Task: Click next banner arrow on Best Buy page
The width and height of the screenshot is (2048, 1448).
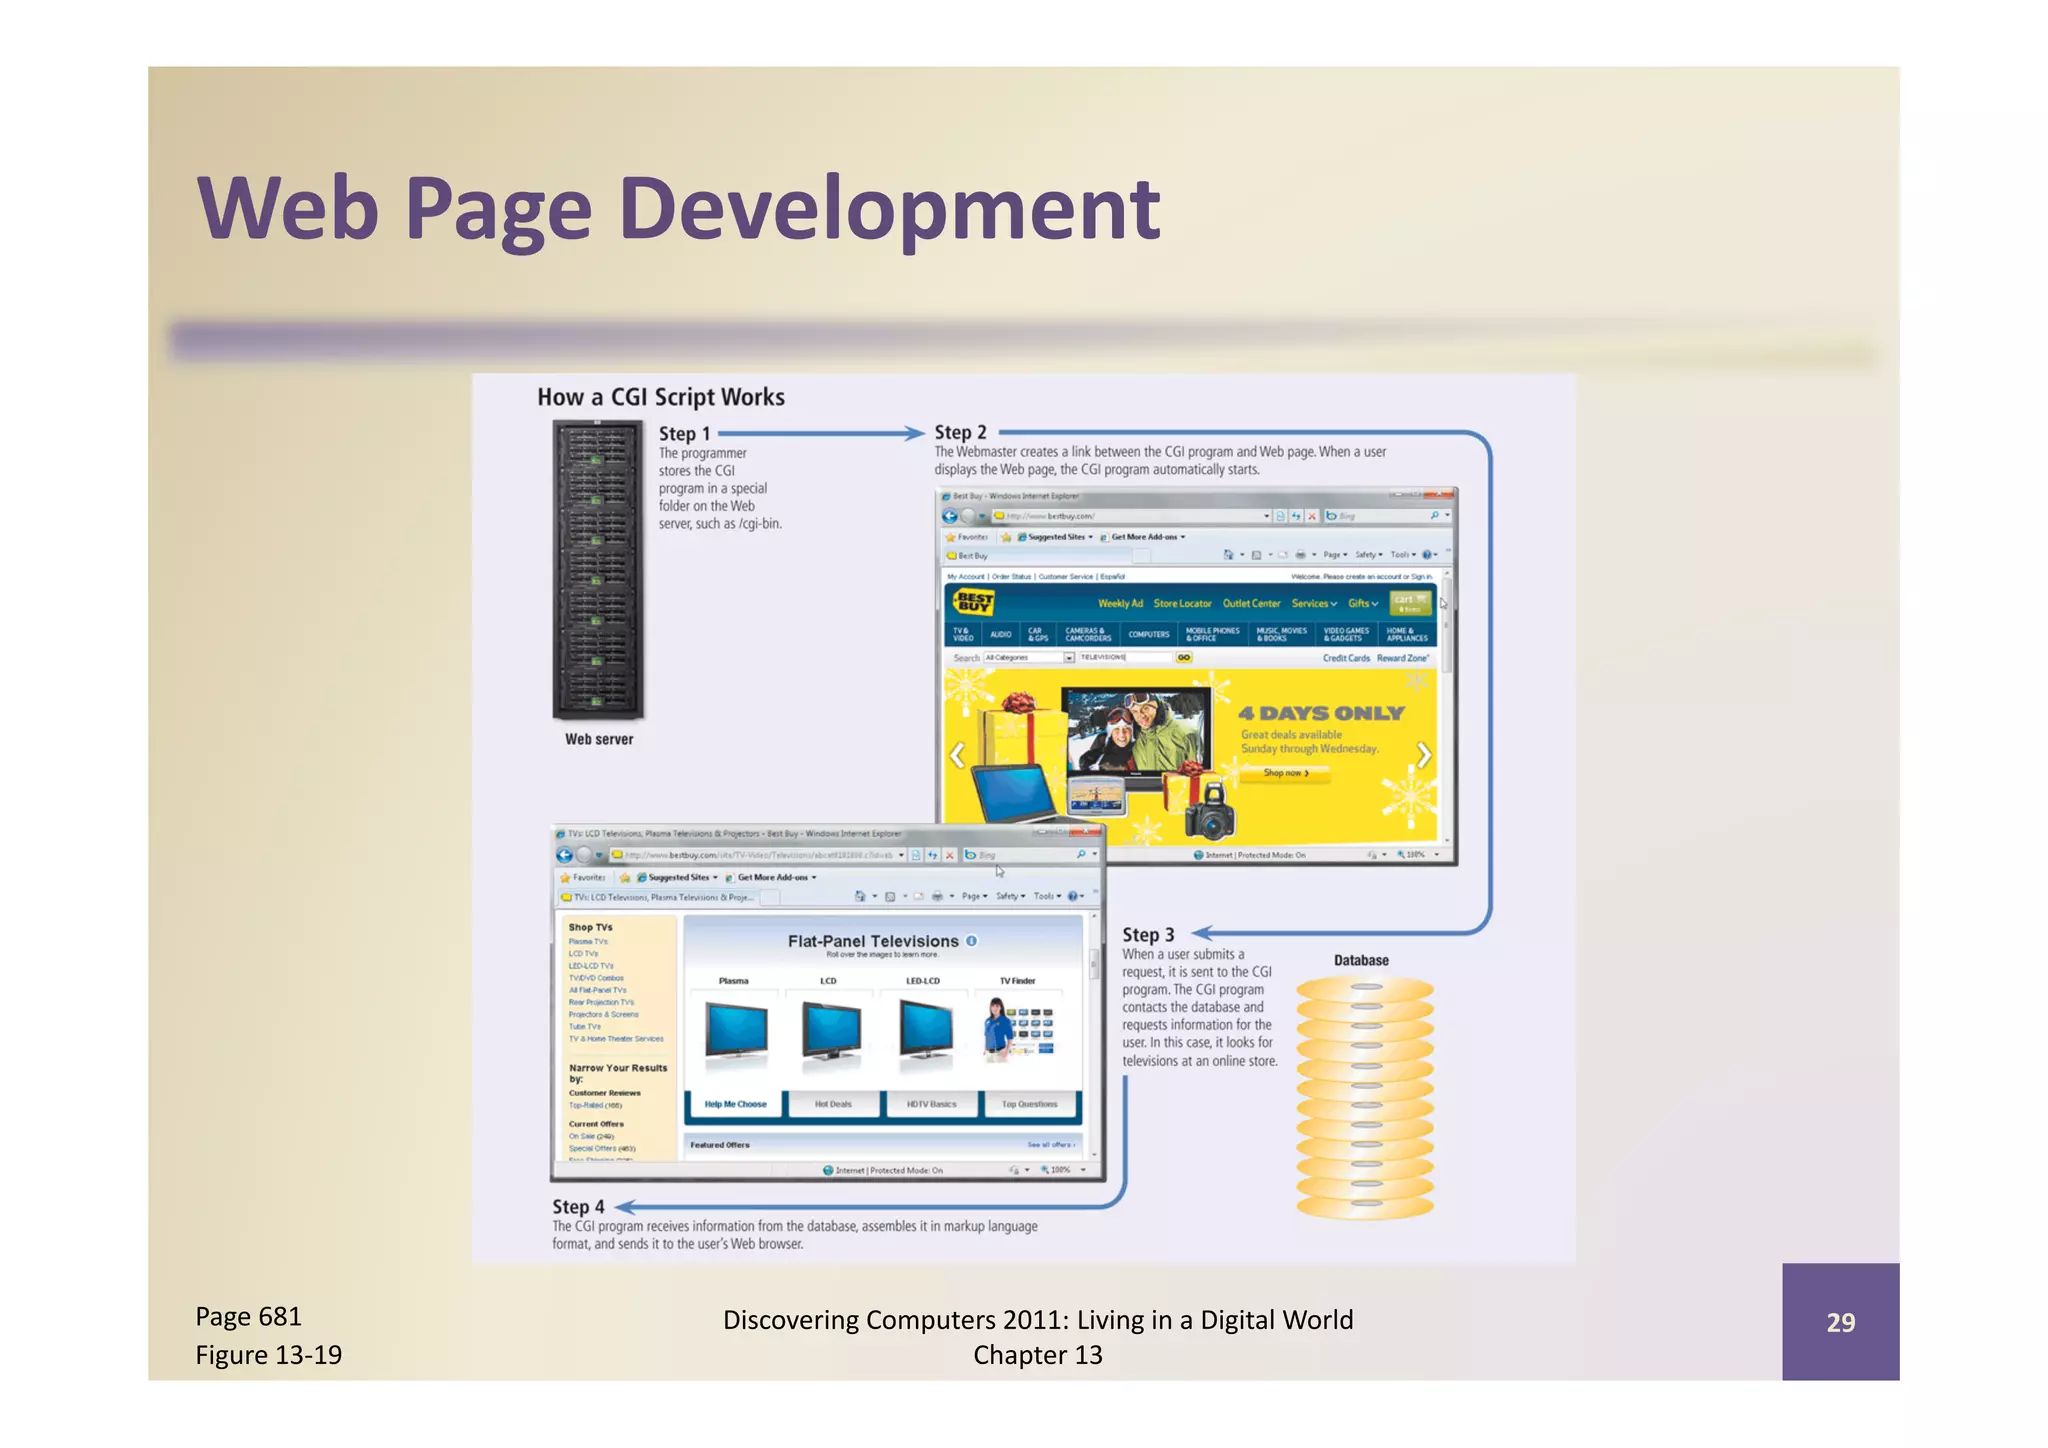Action: point(1424,755)
